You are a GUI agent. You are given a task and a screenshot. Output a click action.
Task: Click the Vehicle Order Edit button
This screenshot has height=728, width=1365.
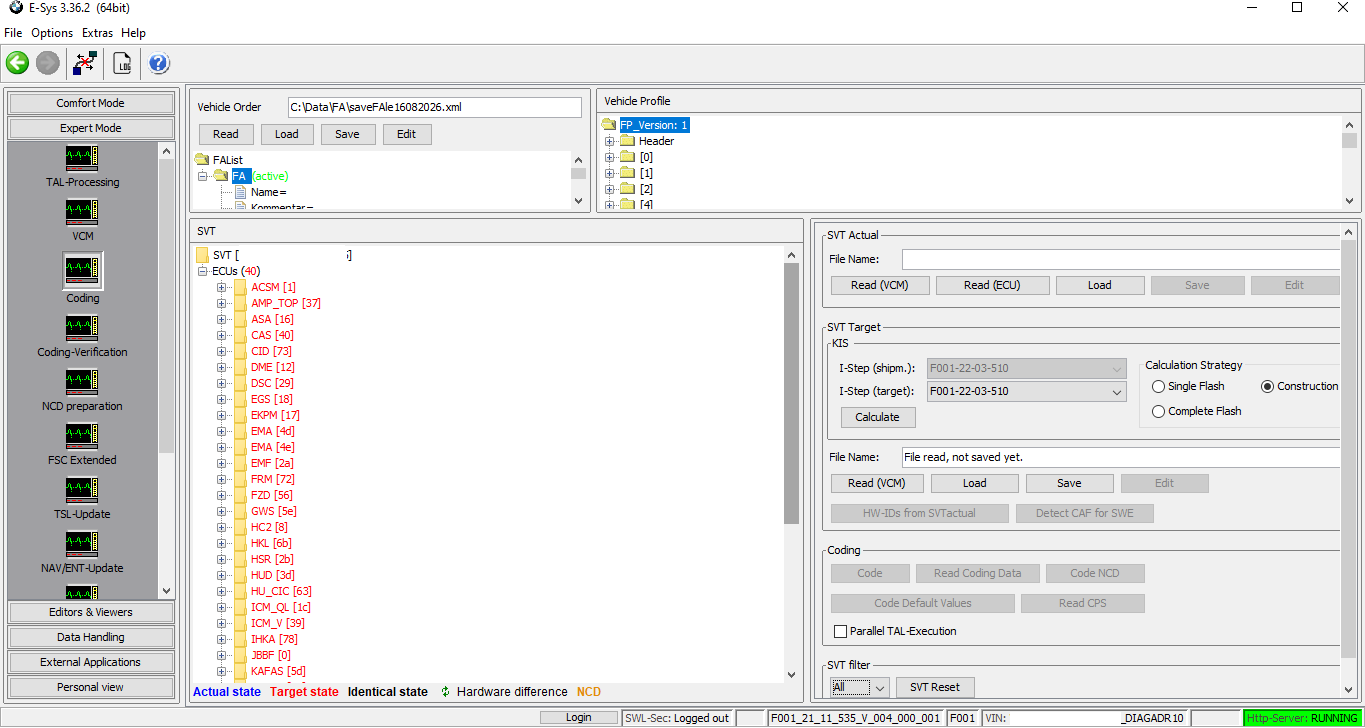(x=406, y=134)
